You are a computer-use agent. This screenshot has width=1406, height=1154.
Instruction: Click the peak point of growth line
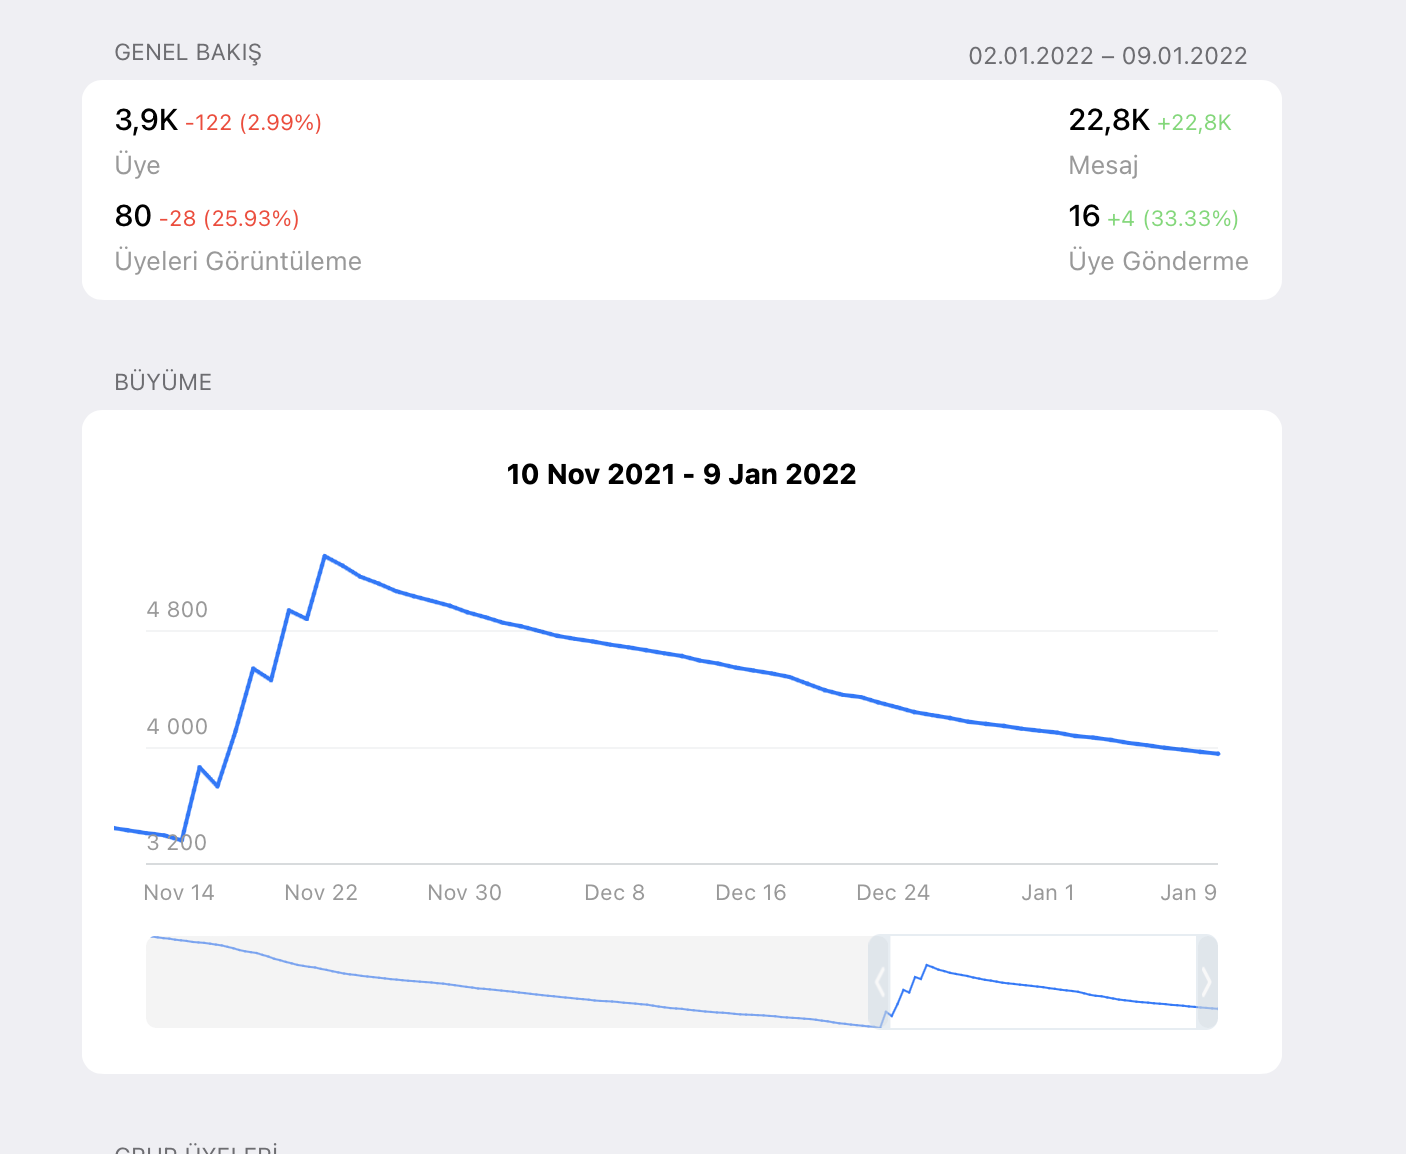[x=325, y=555]
